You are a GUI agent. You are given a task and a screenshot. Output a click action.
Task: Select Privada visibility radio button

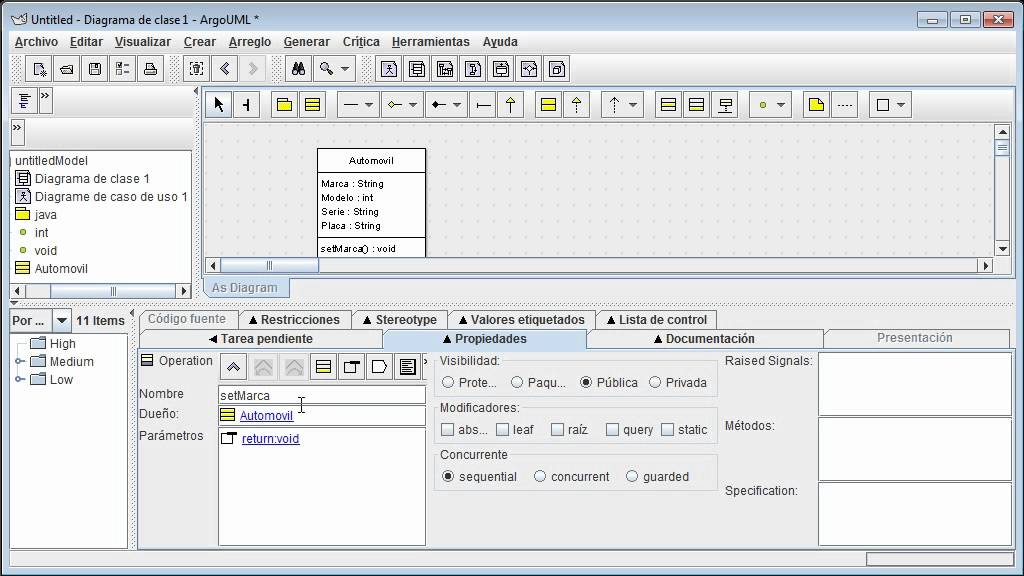655,383
